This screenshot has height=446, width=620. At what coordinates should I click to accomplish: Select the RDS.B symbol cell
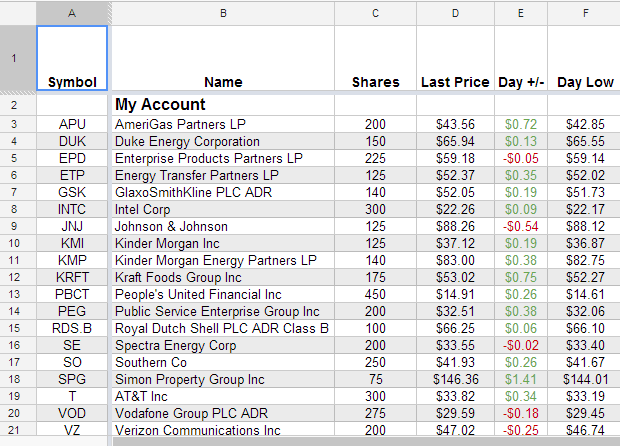[72, 328]
